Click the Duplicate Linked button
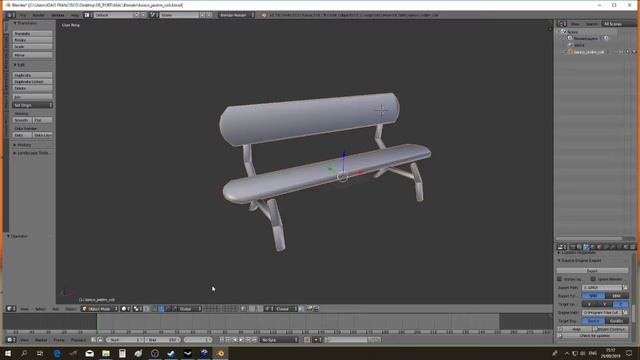Image resolution: width=640 pixels, height=360 pixels. pyautogui.click(x=33, y=82)
